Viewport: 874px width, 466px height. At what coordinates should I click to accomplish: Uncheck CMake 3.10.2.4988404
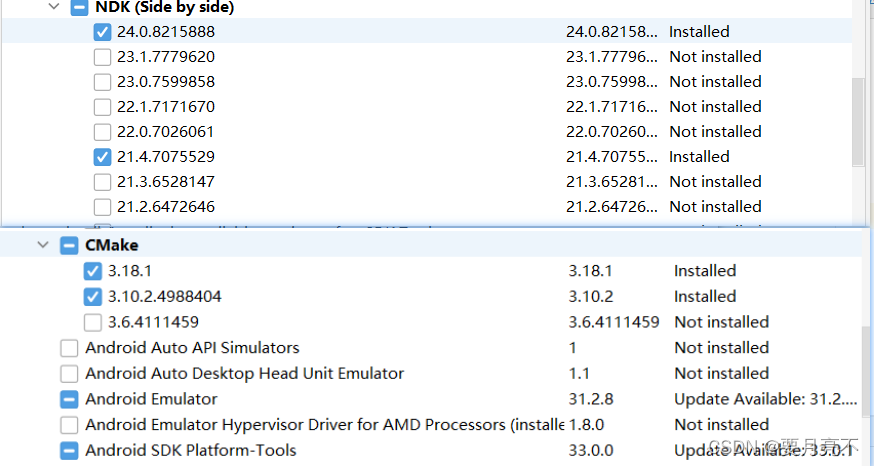[x=93, y=297]
